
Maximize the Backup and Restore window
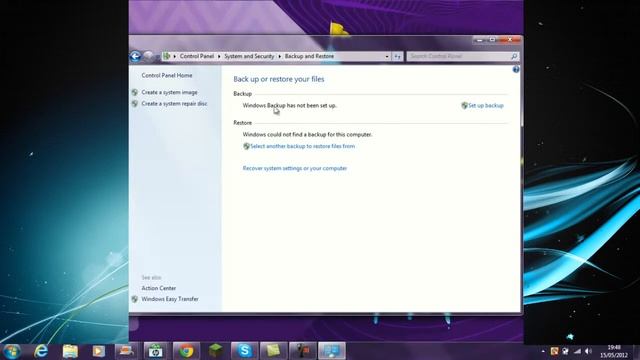(492, 40)
